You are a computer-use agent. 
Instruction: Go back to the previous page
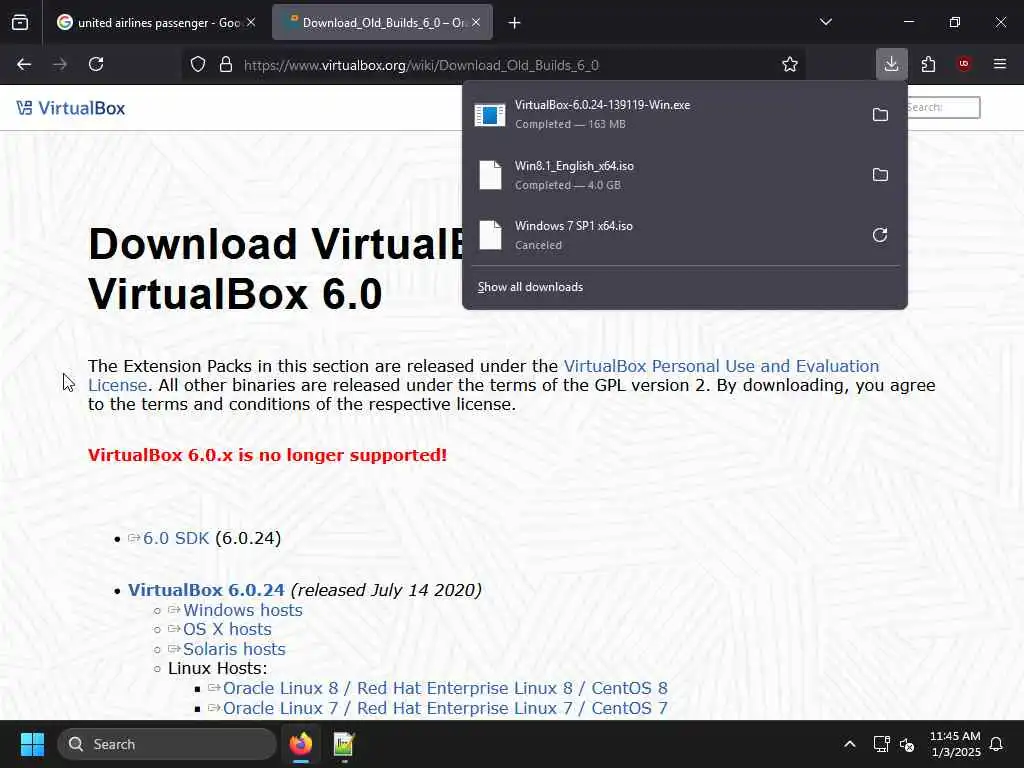24,64
